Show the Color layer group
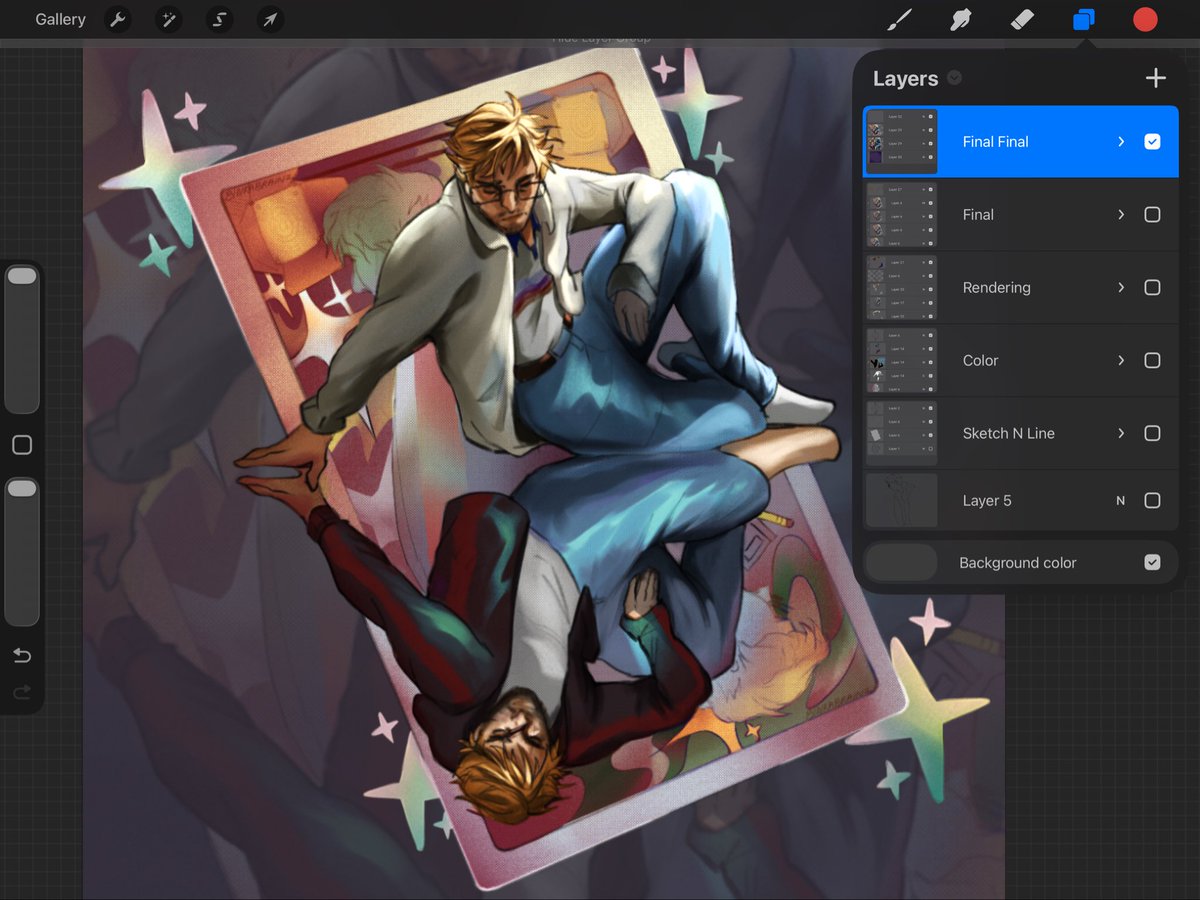Viewport: 1200px width, 900px height. click(1152, 360)
